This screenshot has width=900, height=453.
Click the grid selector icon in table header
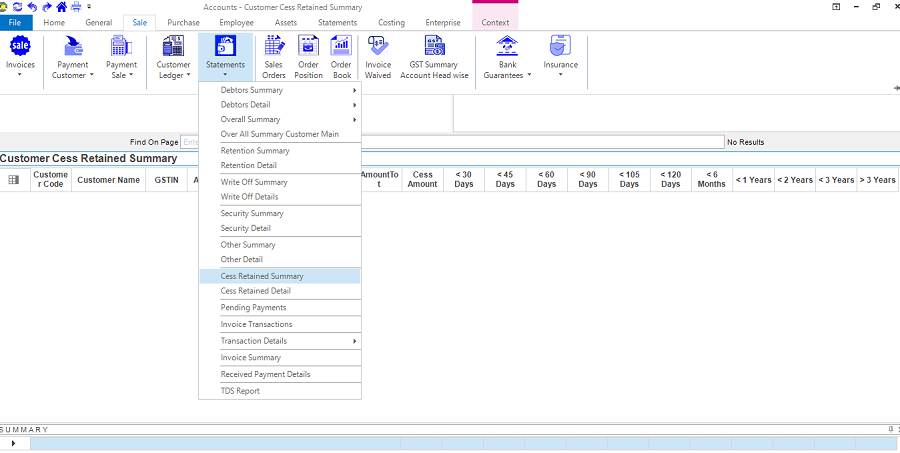point(14,180)
